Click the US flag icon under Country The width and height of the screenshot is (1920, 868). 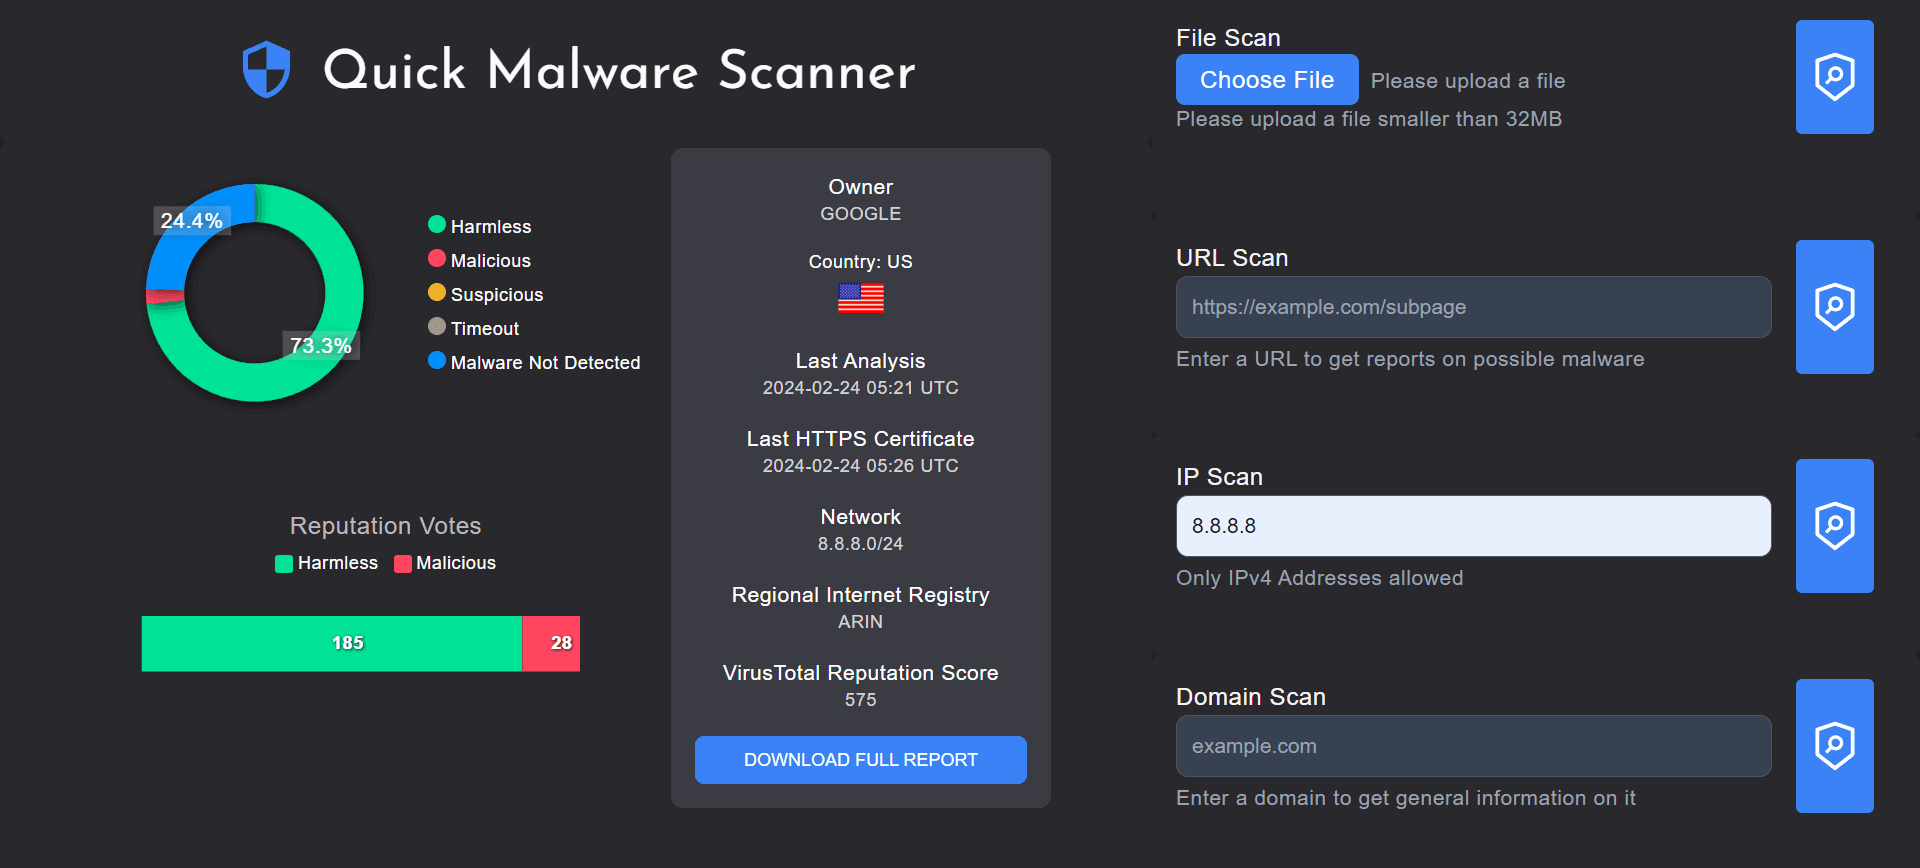pos(860,298)
